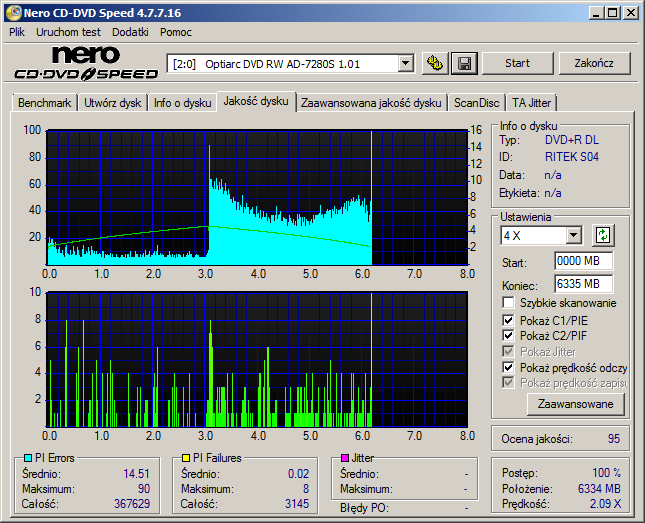The height and width of the screenshot is (523, 645).
Task: Click PI Failures average 0.02
Action: point(298,474)
